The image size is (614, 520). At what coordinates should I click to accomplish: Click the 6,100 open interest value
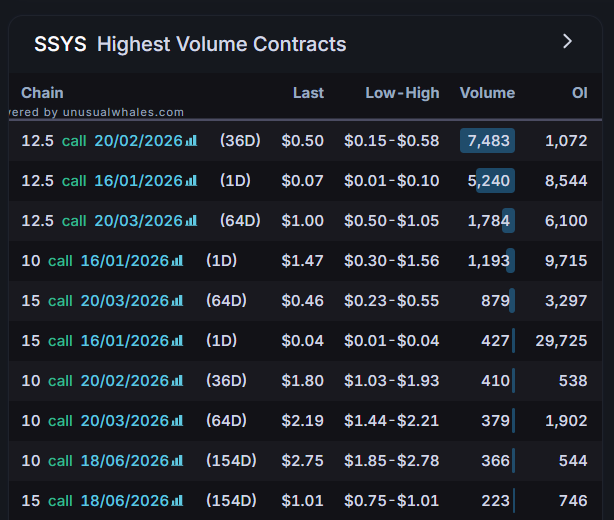566,220
